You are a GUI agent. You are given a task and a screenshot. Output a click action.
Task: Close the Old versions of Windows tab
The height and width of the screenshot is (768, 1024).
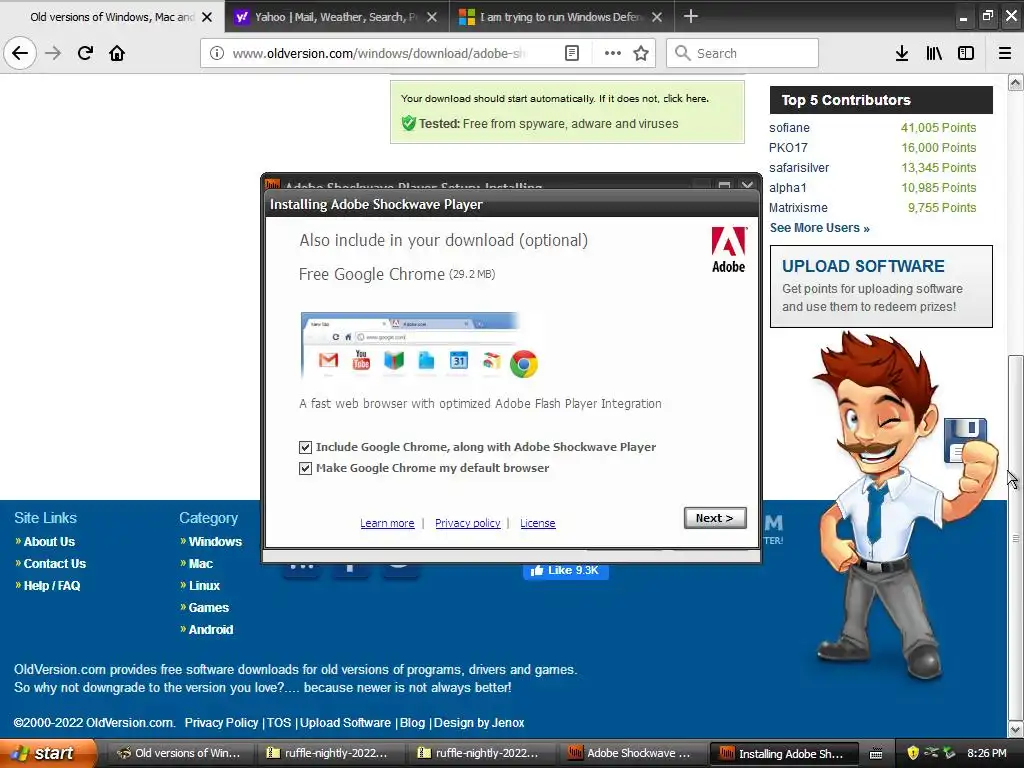pyautogui.click(x=207, y=17)
